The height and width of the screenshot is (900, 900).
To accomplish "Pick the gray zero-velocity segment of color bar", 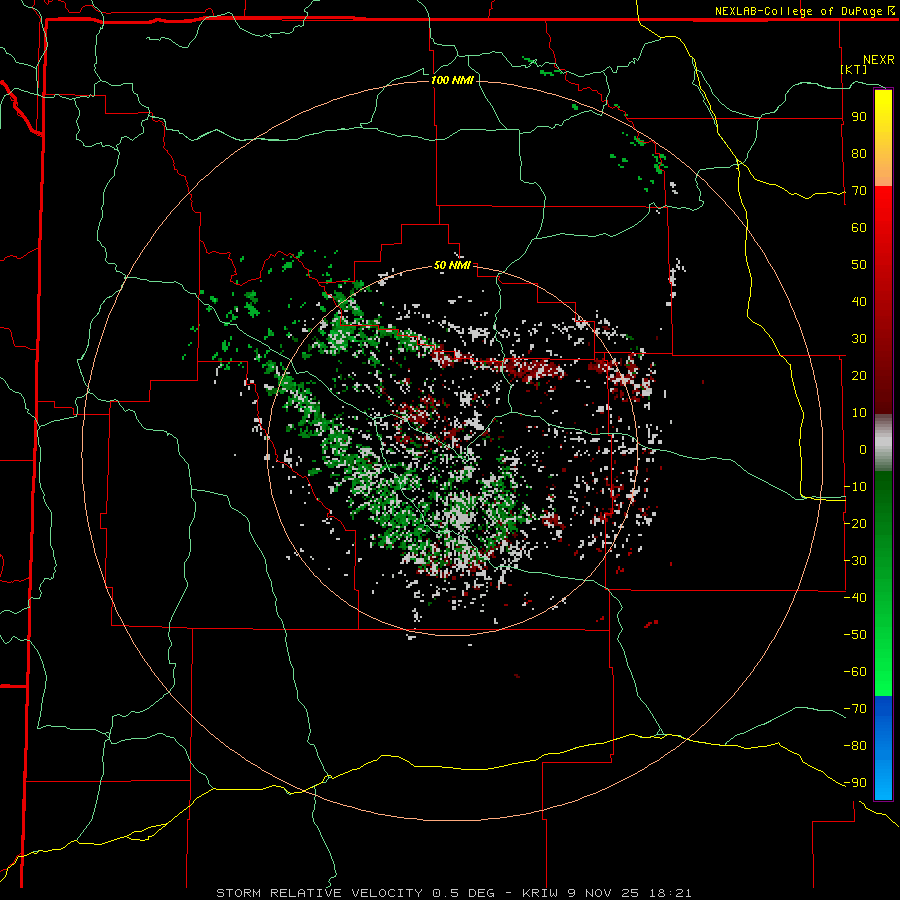I will tap(883, 443).
